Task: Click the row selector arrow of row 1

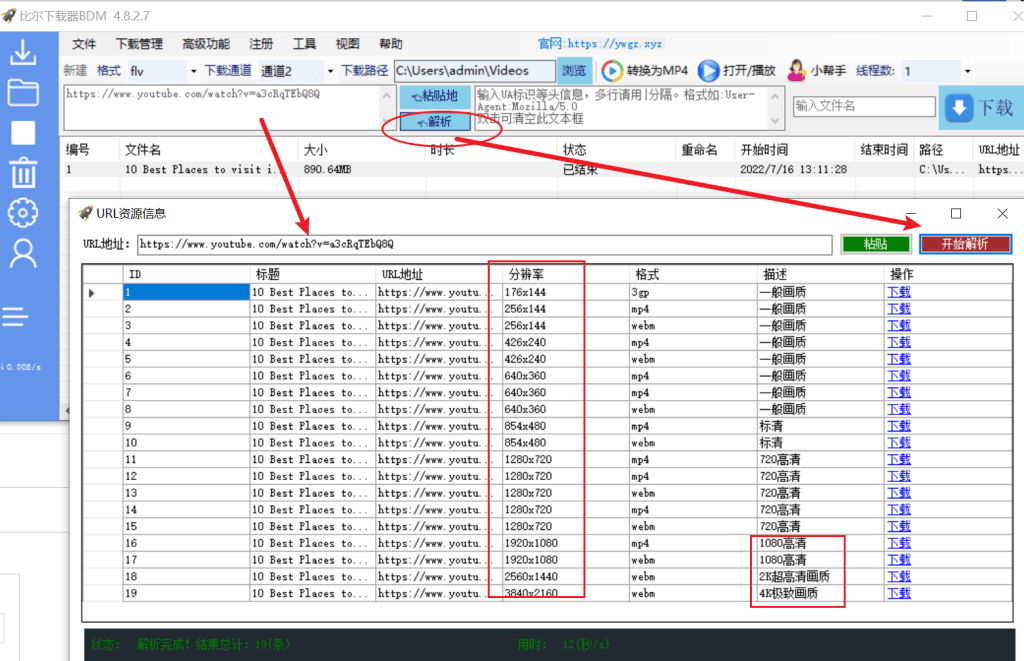Action: [92, 293]
